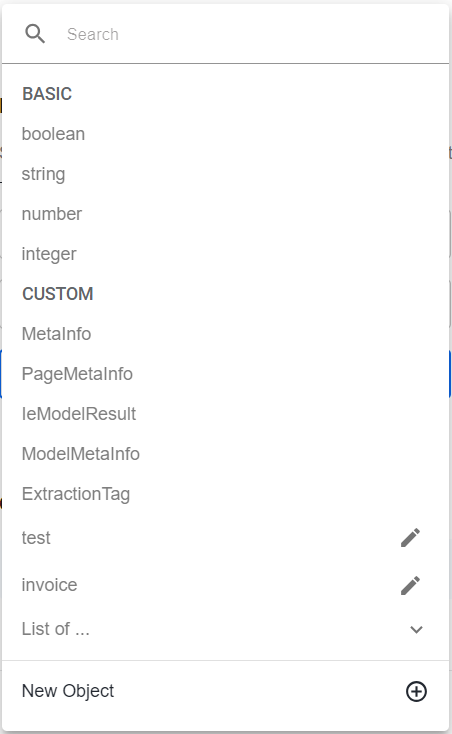Pick the IeModelResult type
This screenshot has width=452, height=734.
pyautogui.click(x=225, y=414)
